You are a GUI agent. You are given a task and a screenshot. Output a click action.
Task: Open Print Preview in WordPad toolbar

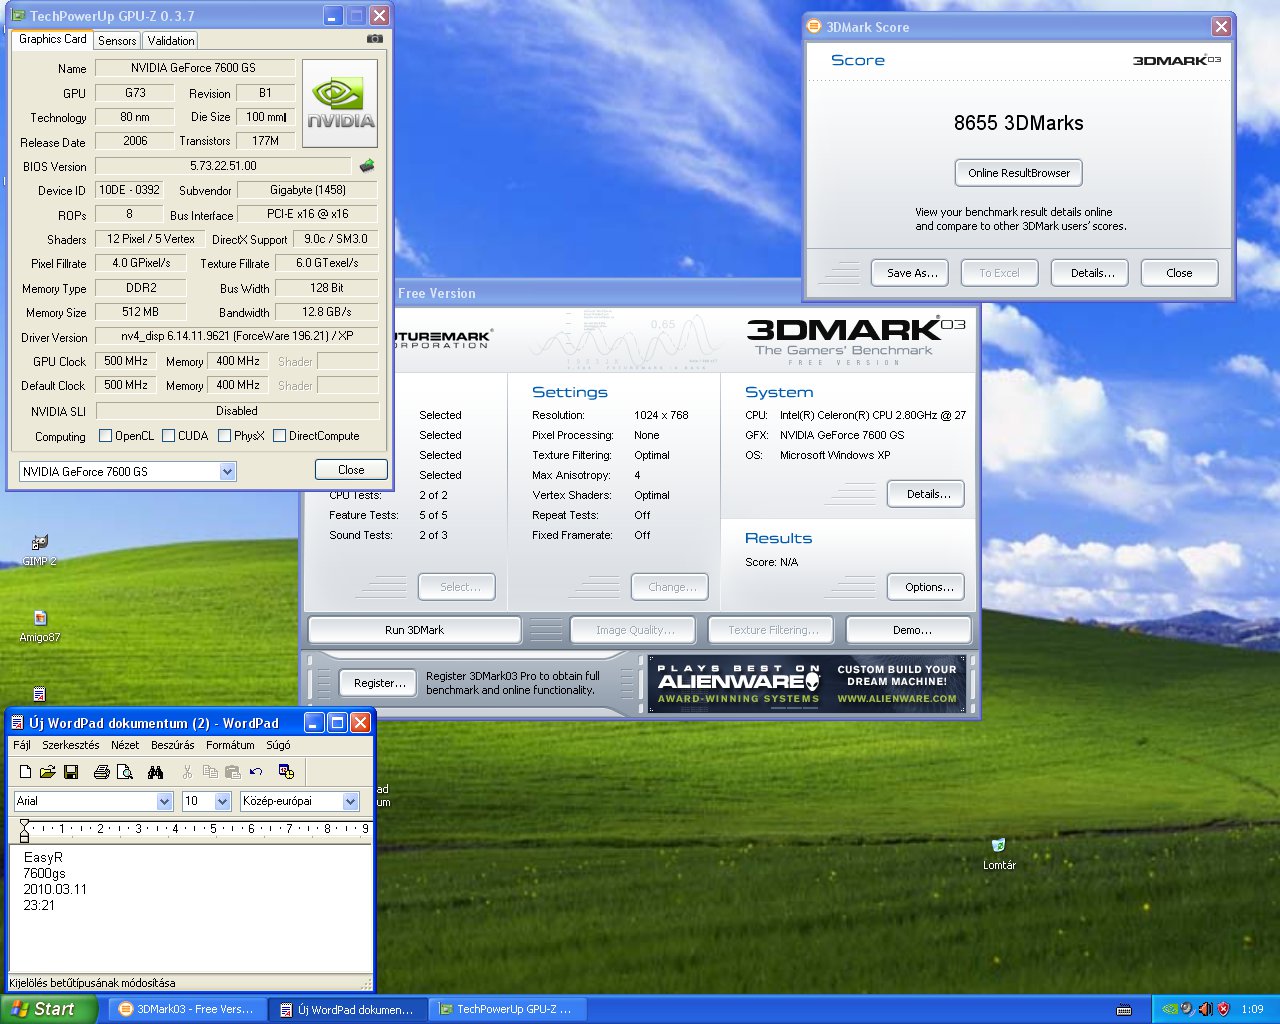click(x=124, y=772)
